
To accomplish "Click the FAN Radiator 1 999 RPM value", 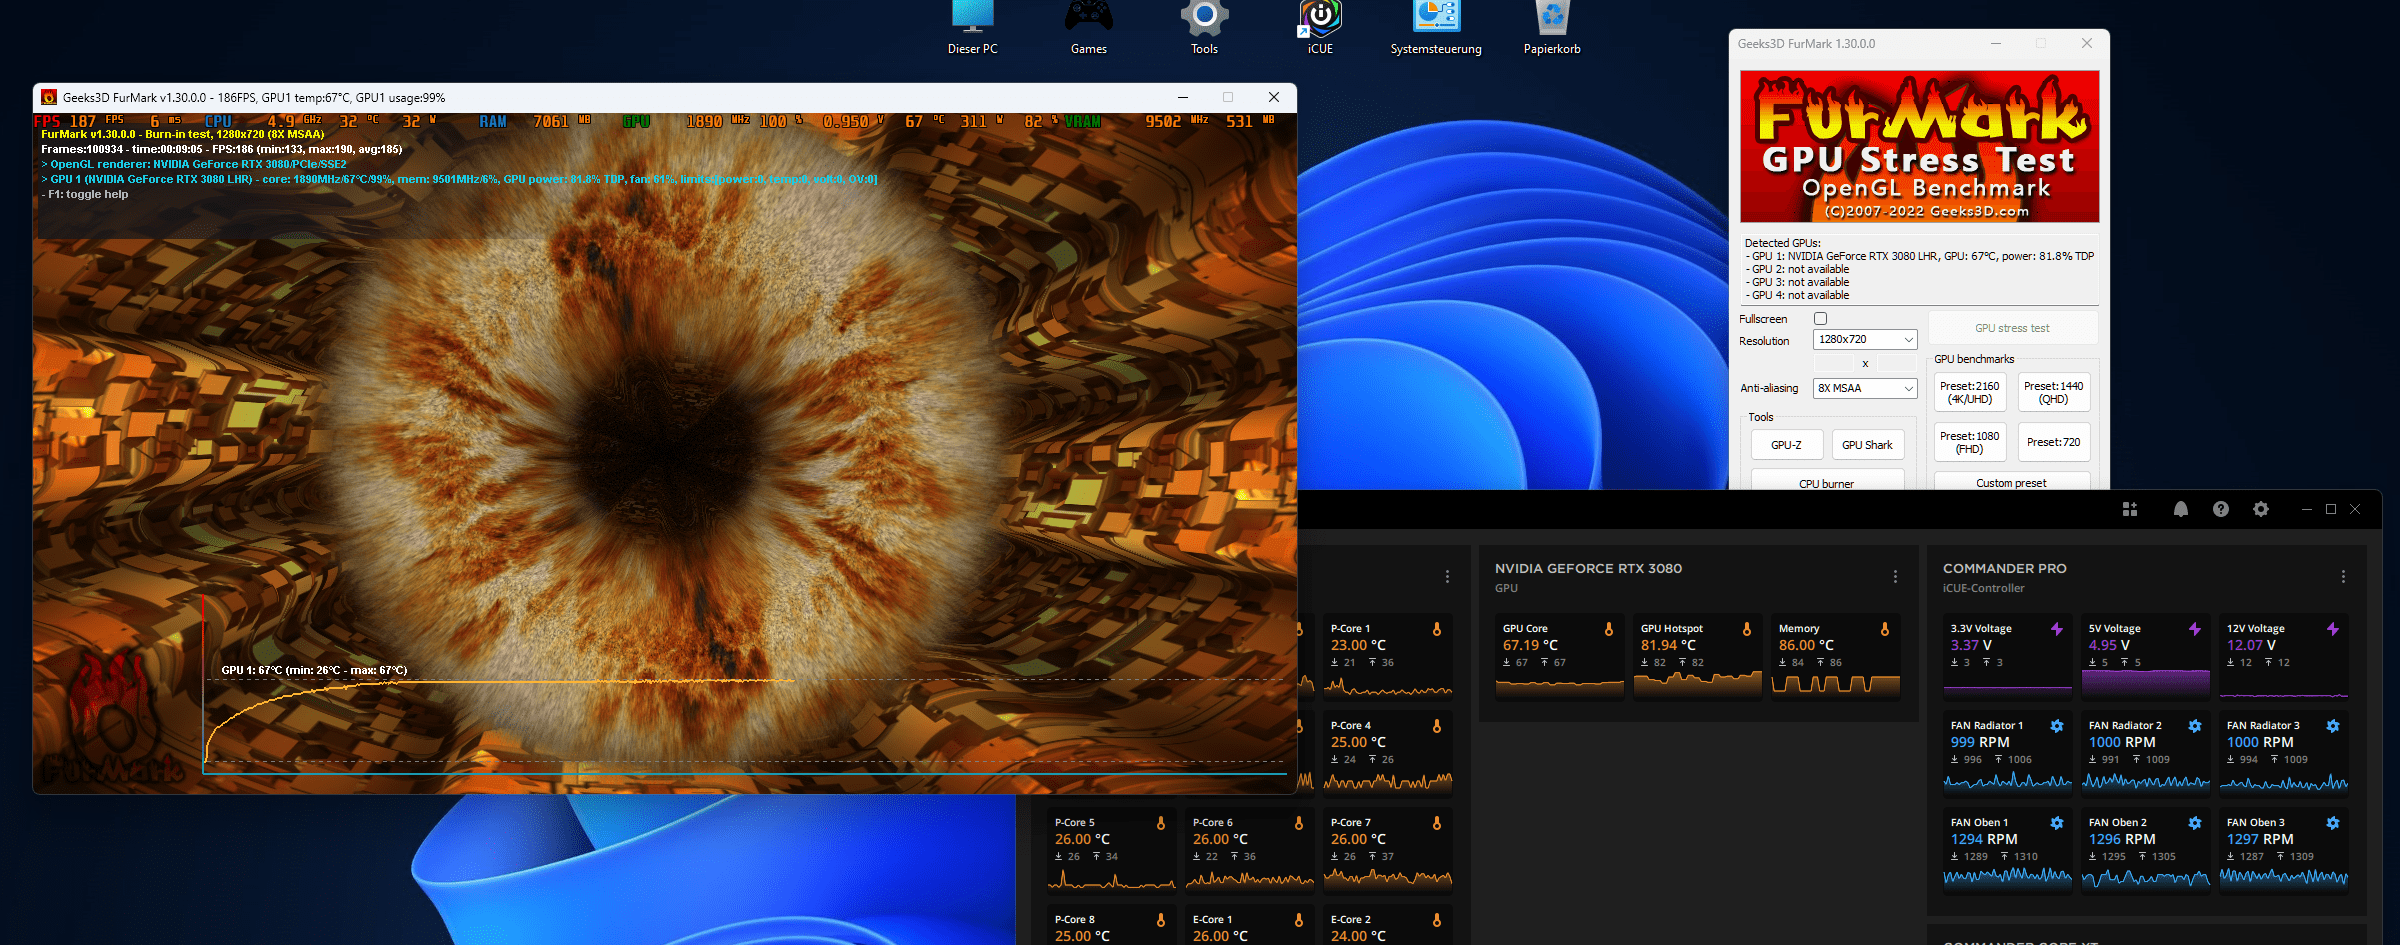I will 1980,743.
